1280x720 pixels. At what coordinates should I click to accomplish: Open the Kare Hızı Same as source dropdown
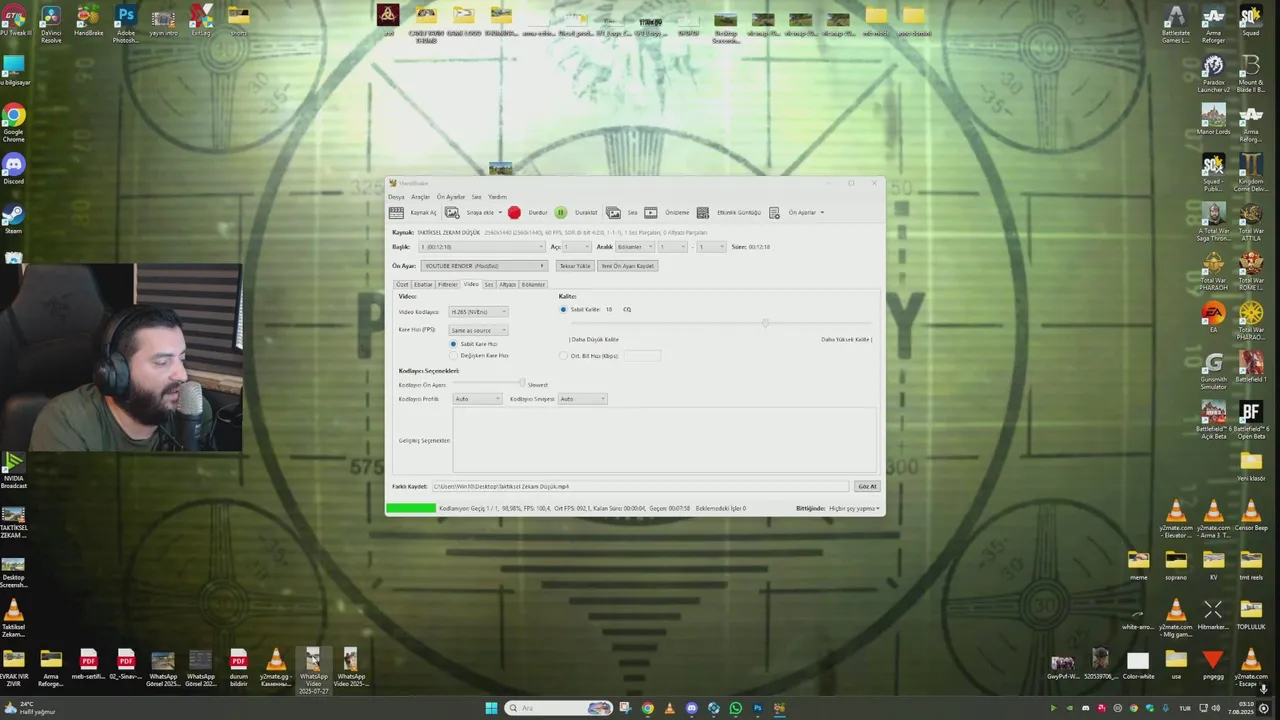click(x=478, y=330)
